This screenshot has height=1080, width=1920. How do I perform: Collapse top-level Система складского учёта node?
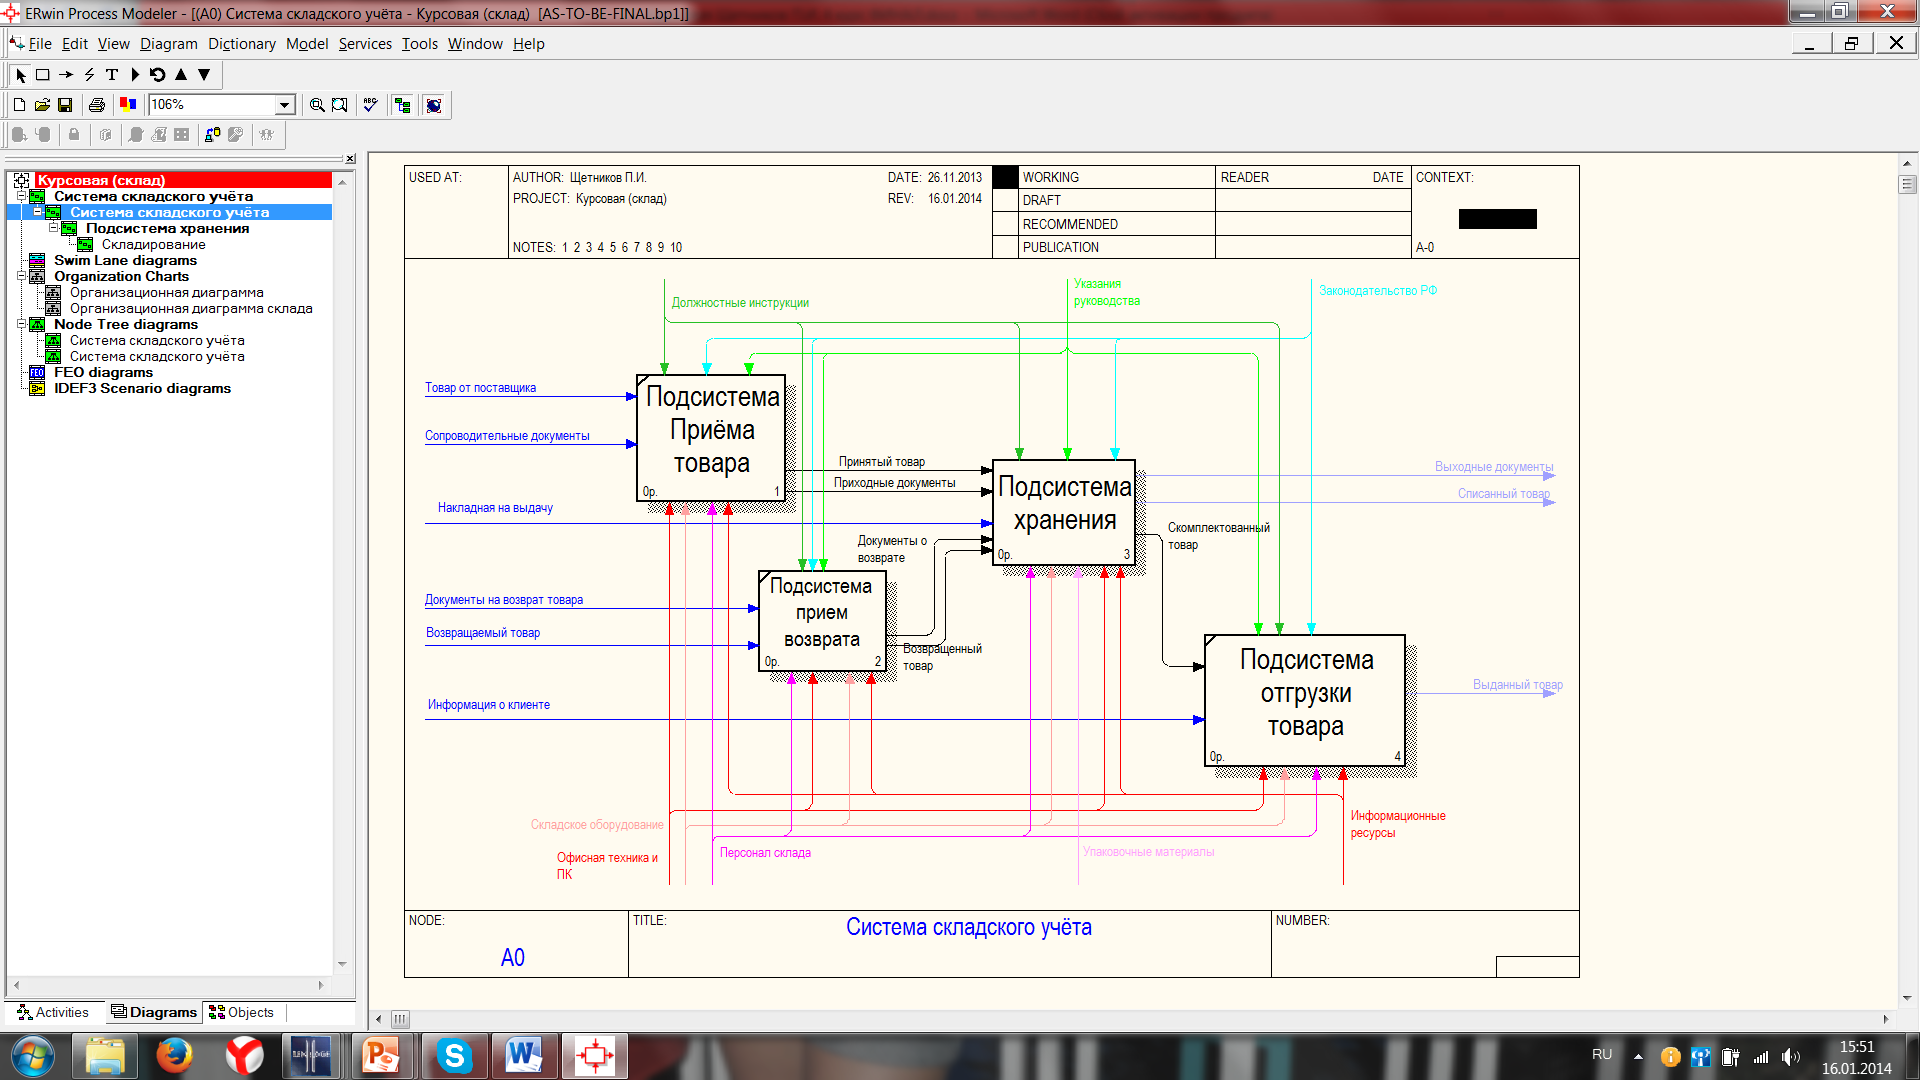click(21, 197)
